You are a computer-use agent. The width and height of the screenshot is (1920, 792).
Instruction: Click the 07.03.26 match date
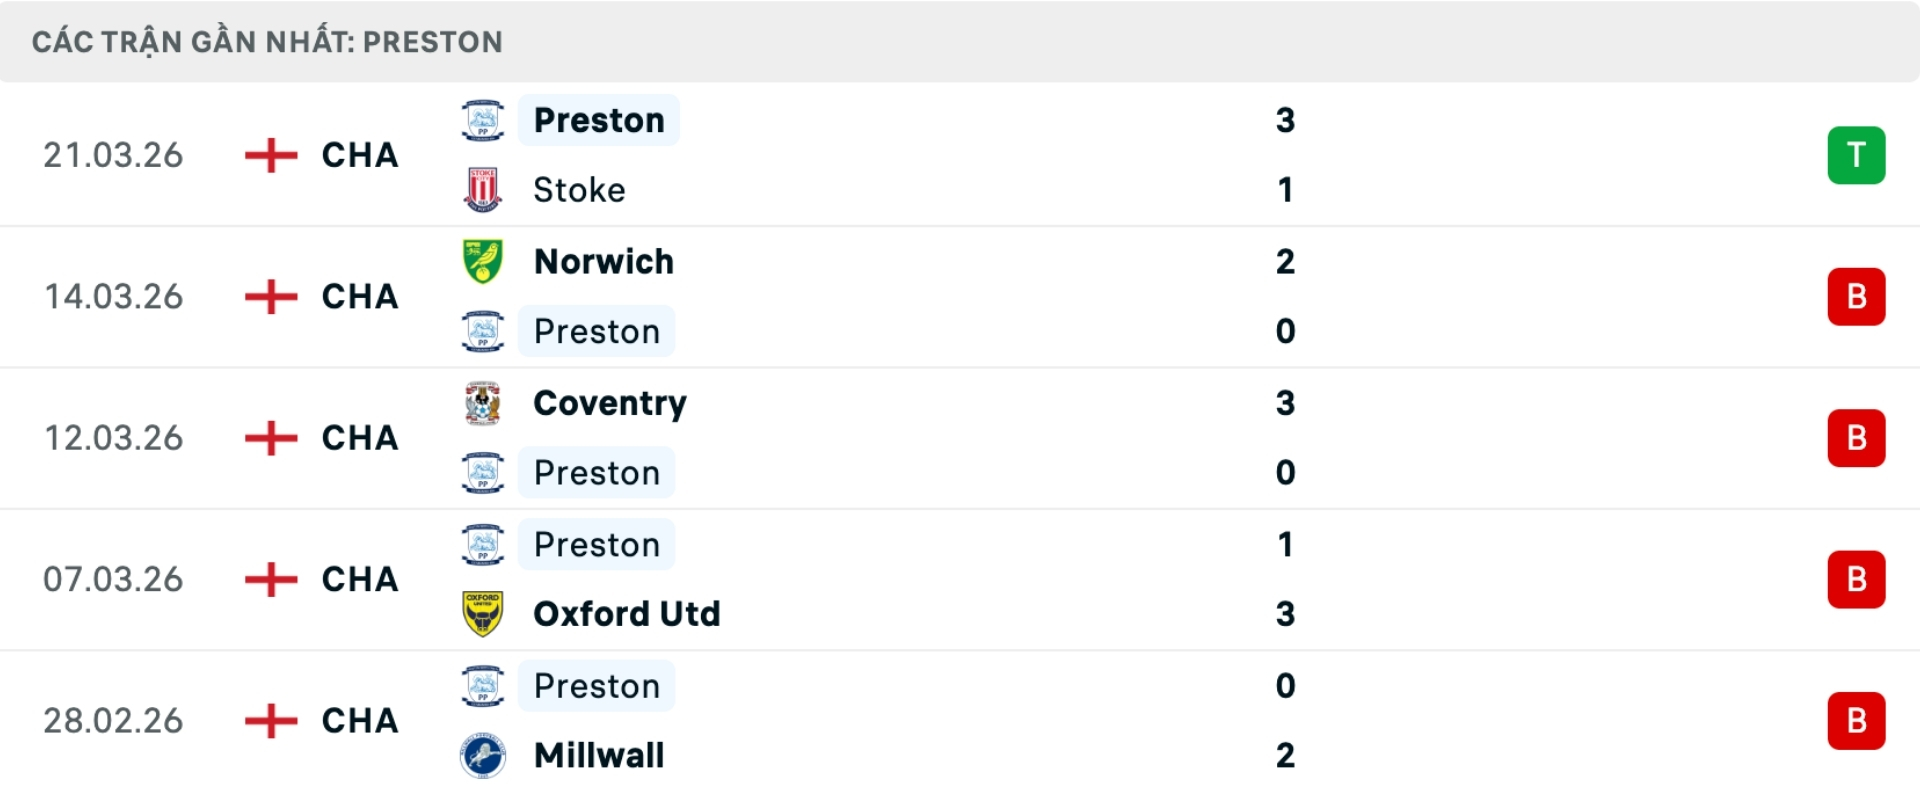[113, 580]
